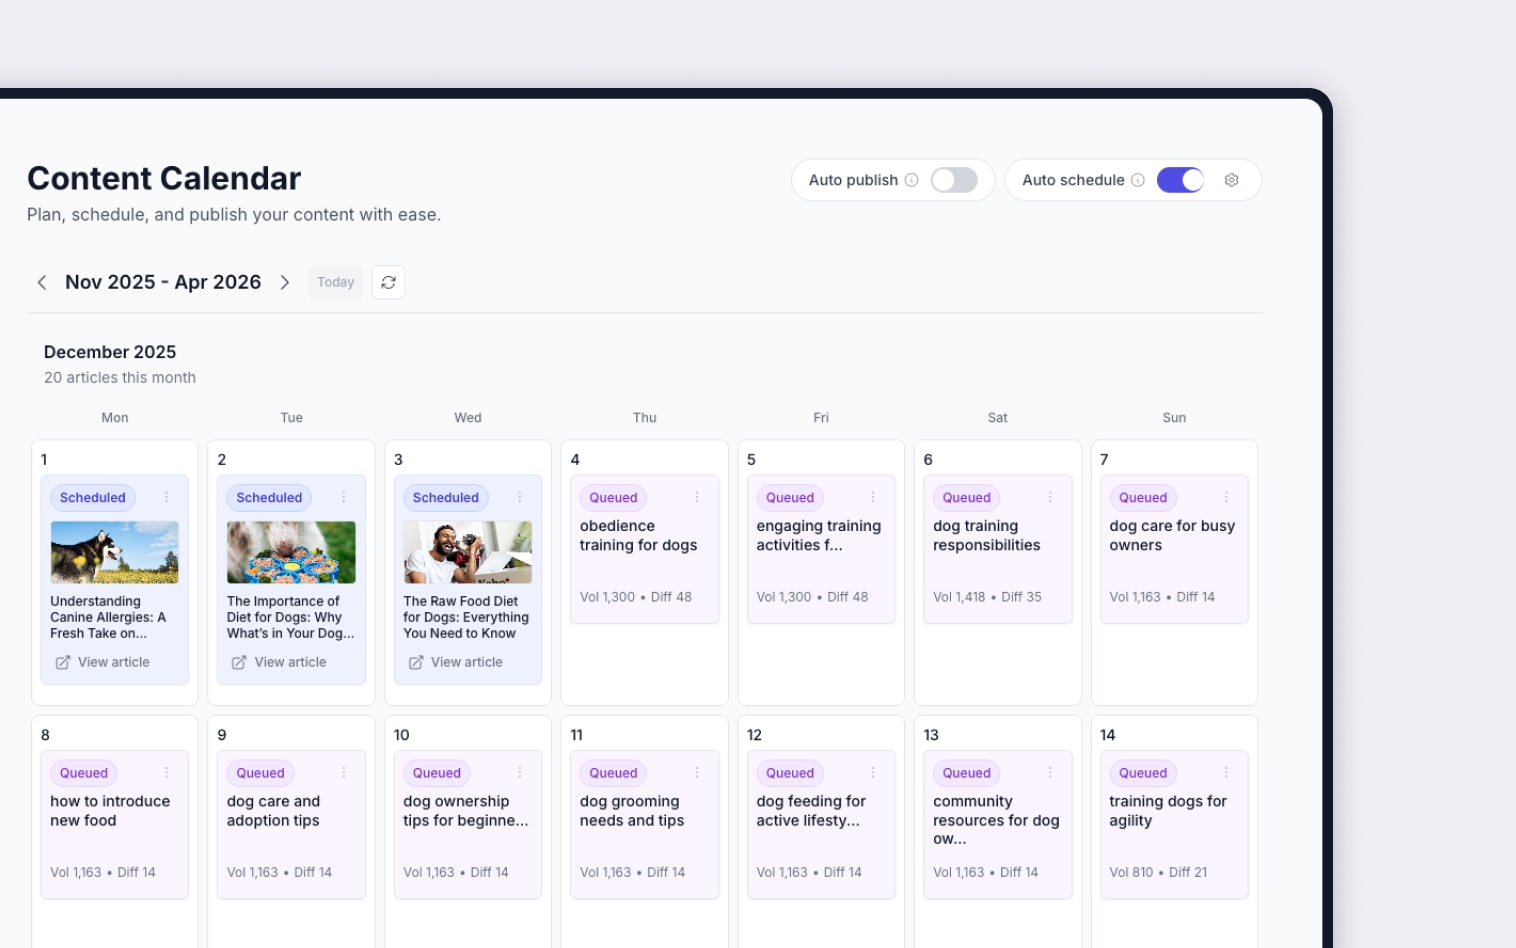
Task: Click the photo thumbnail on the December 3 card
Action: pos(467,551)
